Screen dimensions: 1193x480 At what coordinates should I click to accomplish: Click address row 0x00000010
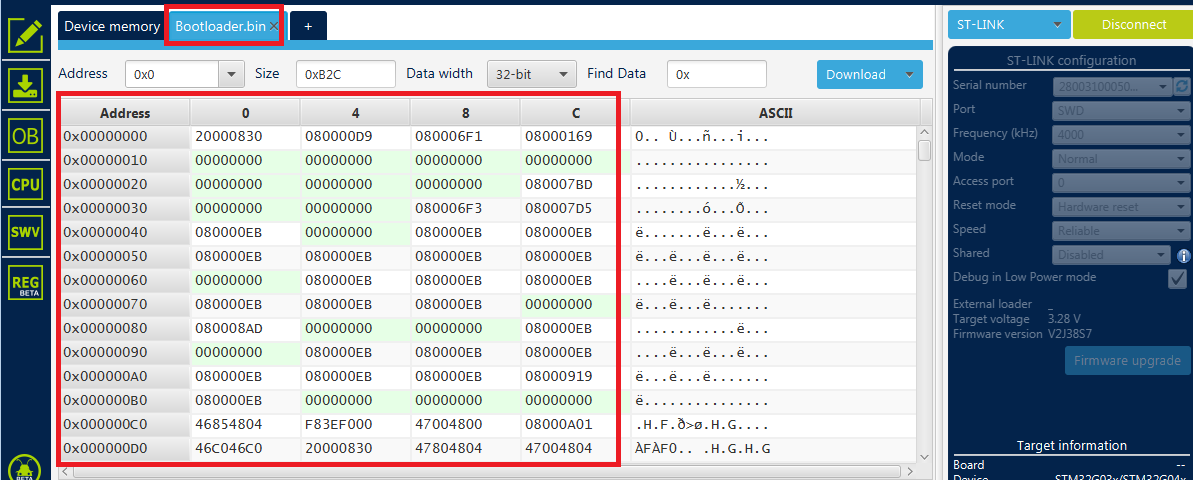[x=126, y=161]
